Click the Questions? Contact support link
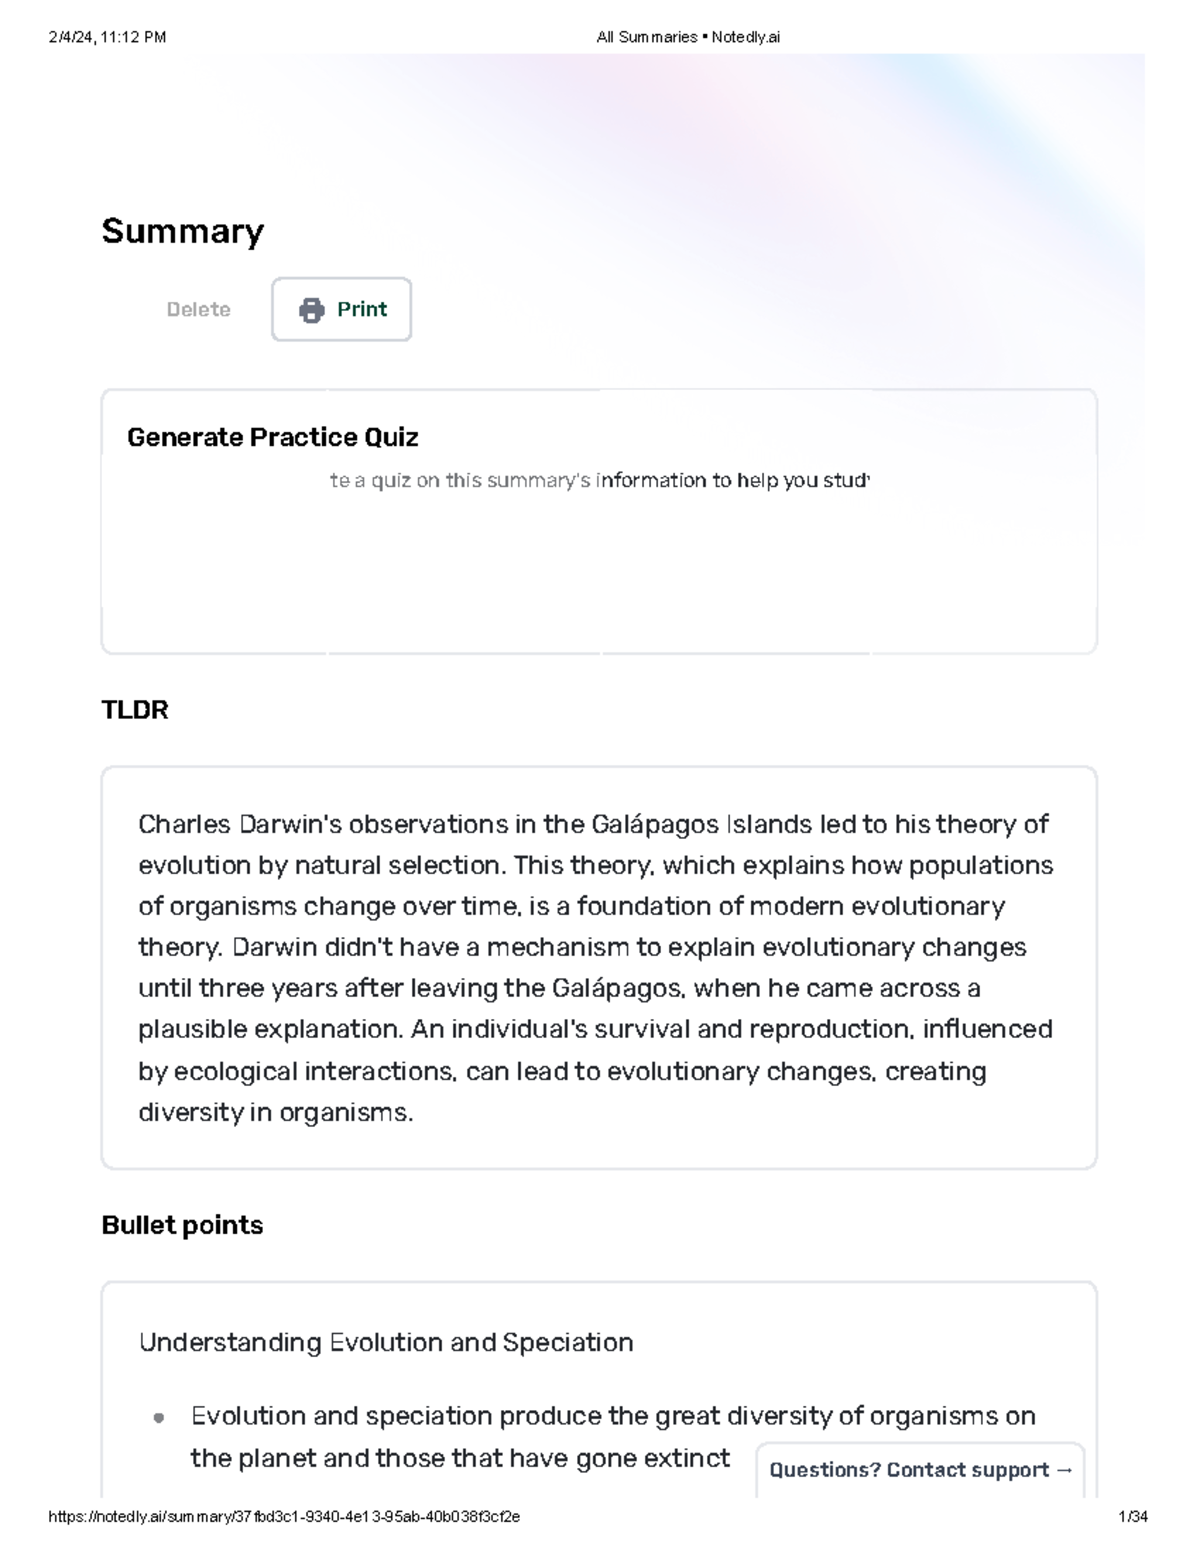This screenshot has height=1553, width=1200. tap(920, 1470)
